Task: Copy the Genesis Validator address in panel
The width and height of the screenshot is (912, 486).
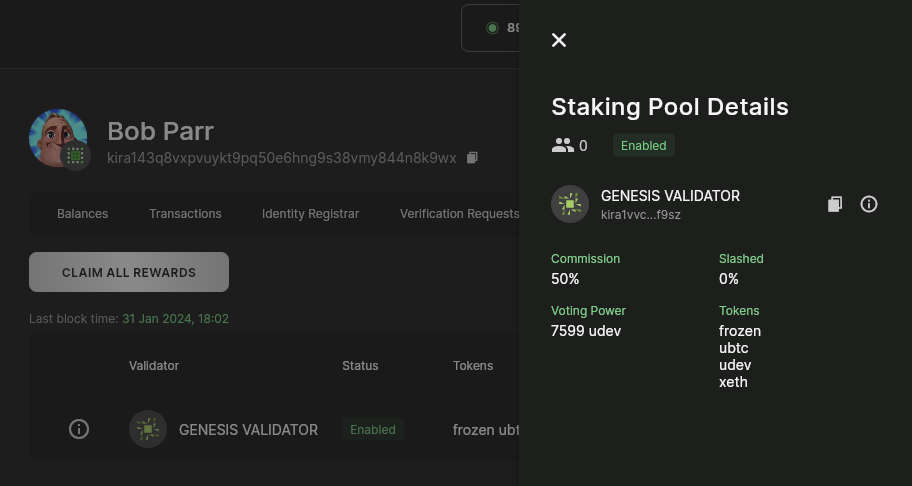Action: (x=835, y=204)
